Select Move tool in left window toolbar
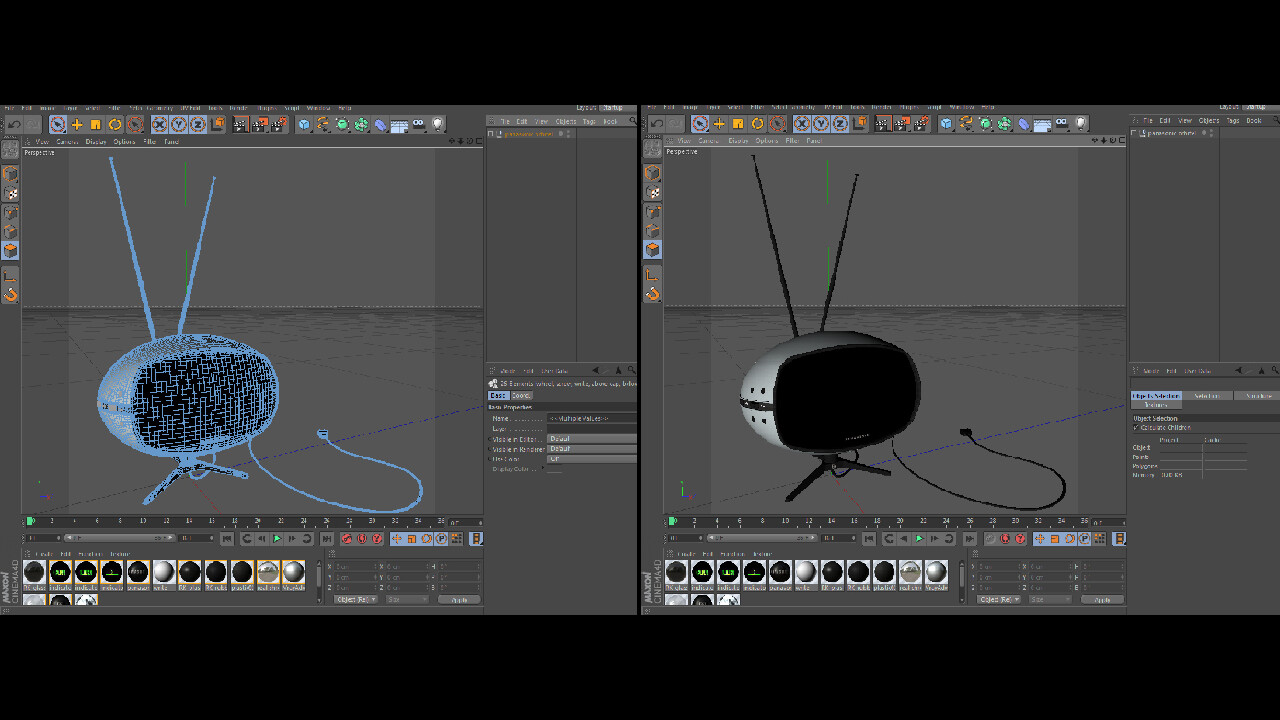The image size is (1280, 720). point(77,124)
